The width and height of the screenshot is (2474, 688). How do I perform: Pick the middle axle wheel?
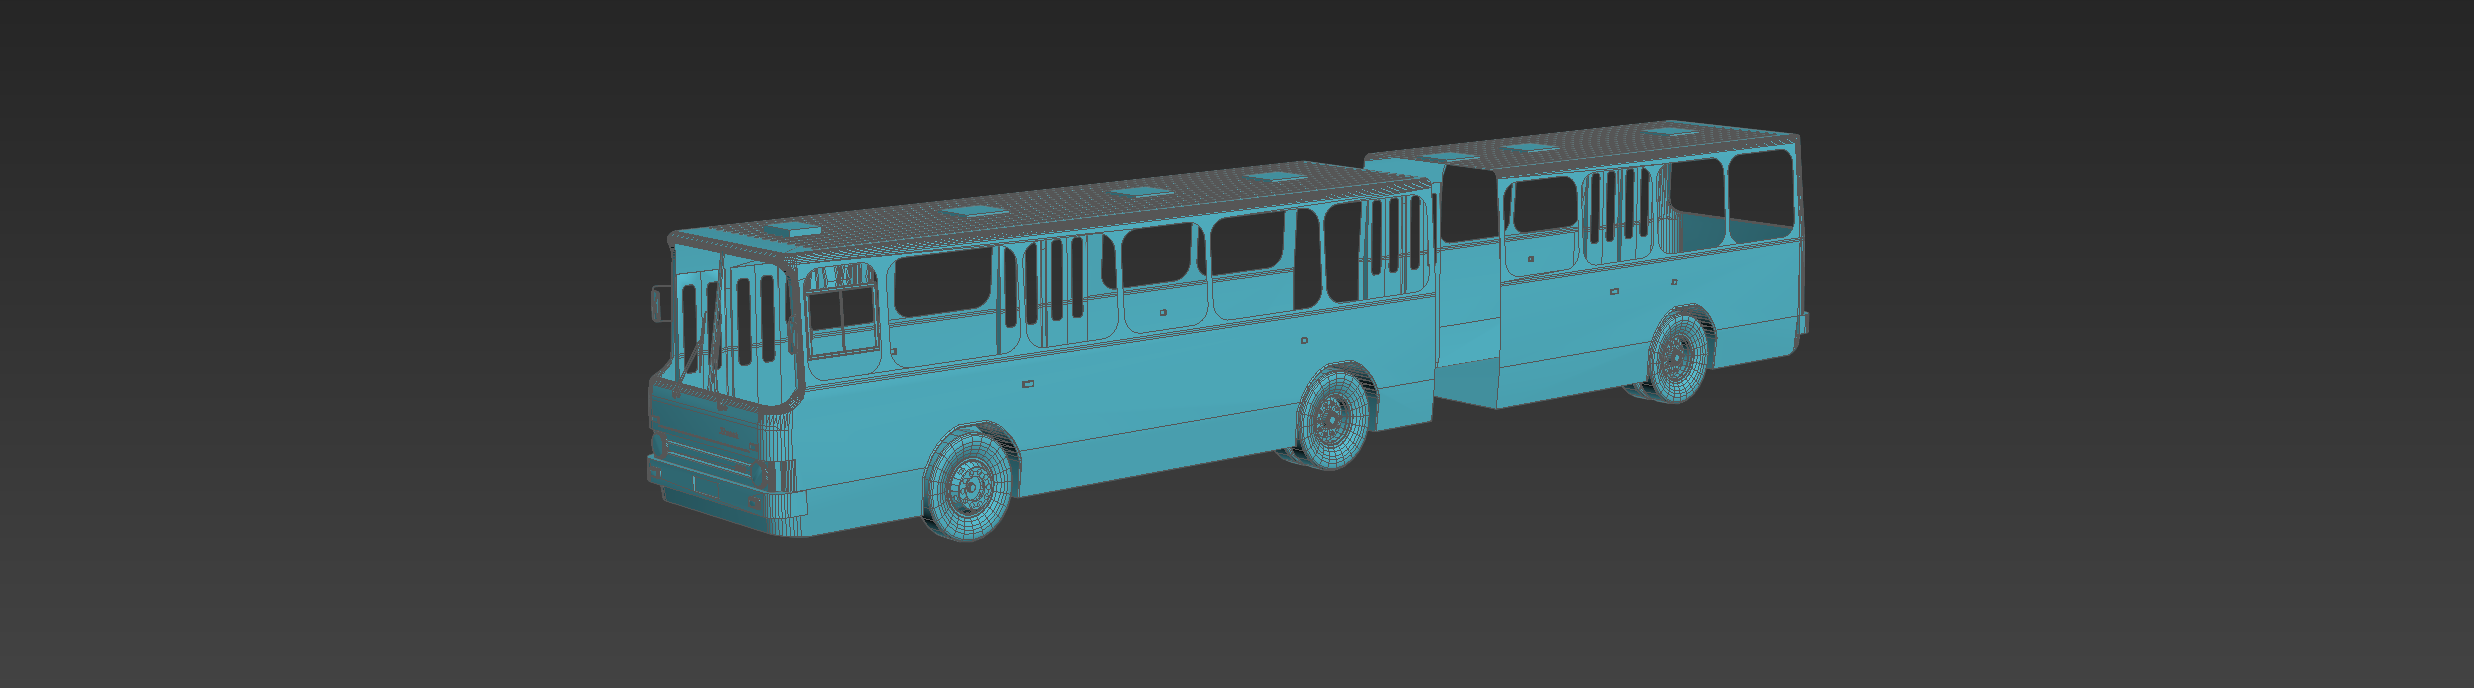[1332, 416]
